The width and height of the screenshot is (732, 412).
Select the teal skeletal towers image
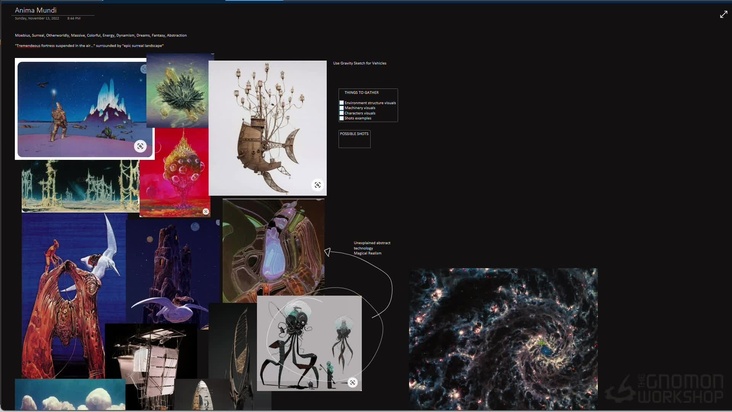[80, 187]
